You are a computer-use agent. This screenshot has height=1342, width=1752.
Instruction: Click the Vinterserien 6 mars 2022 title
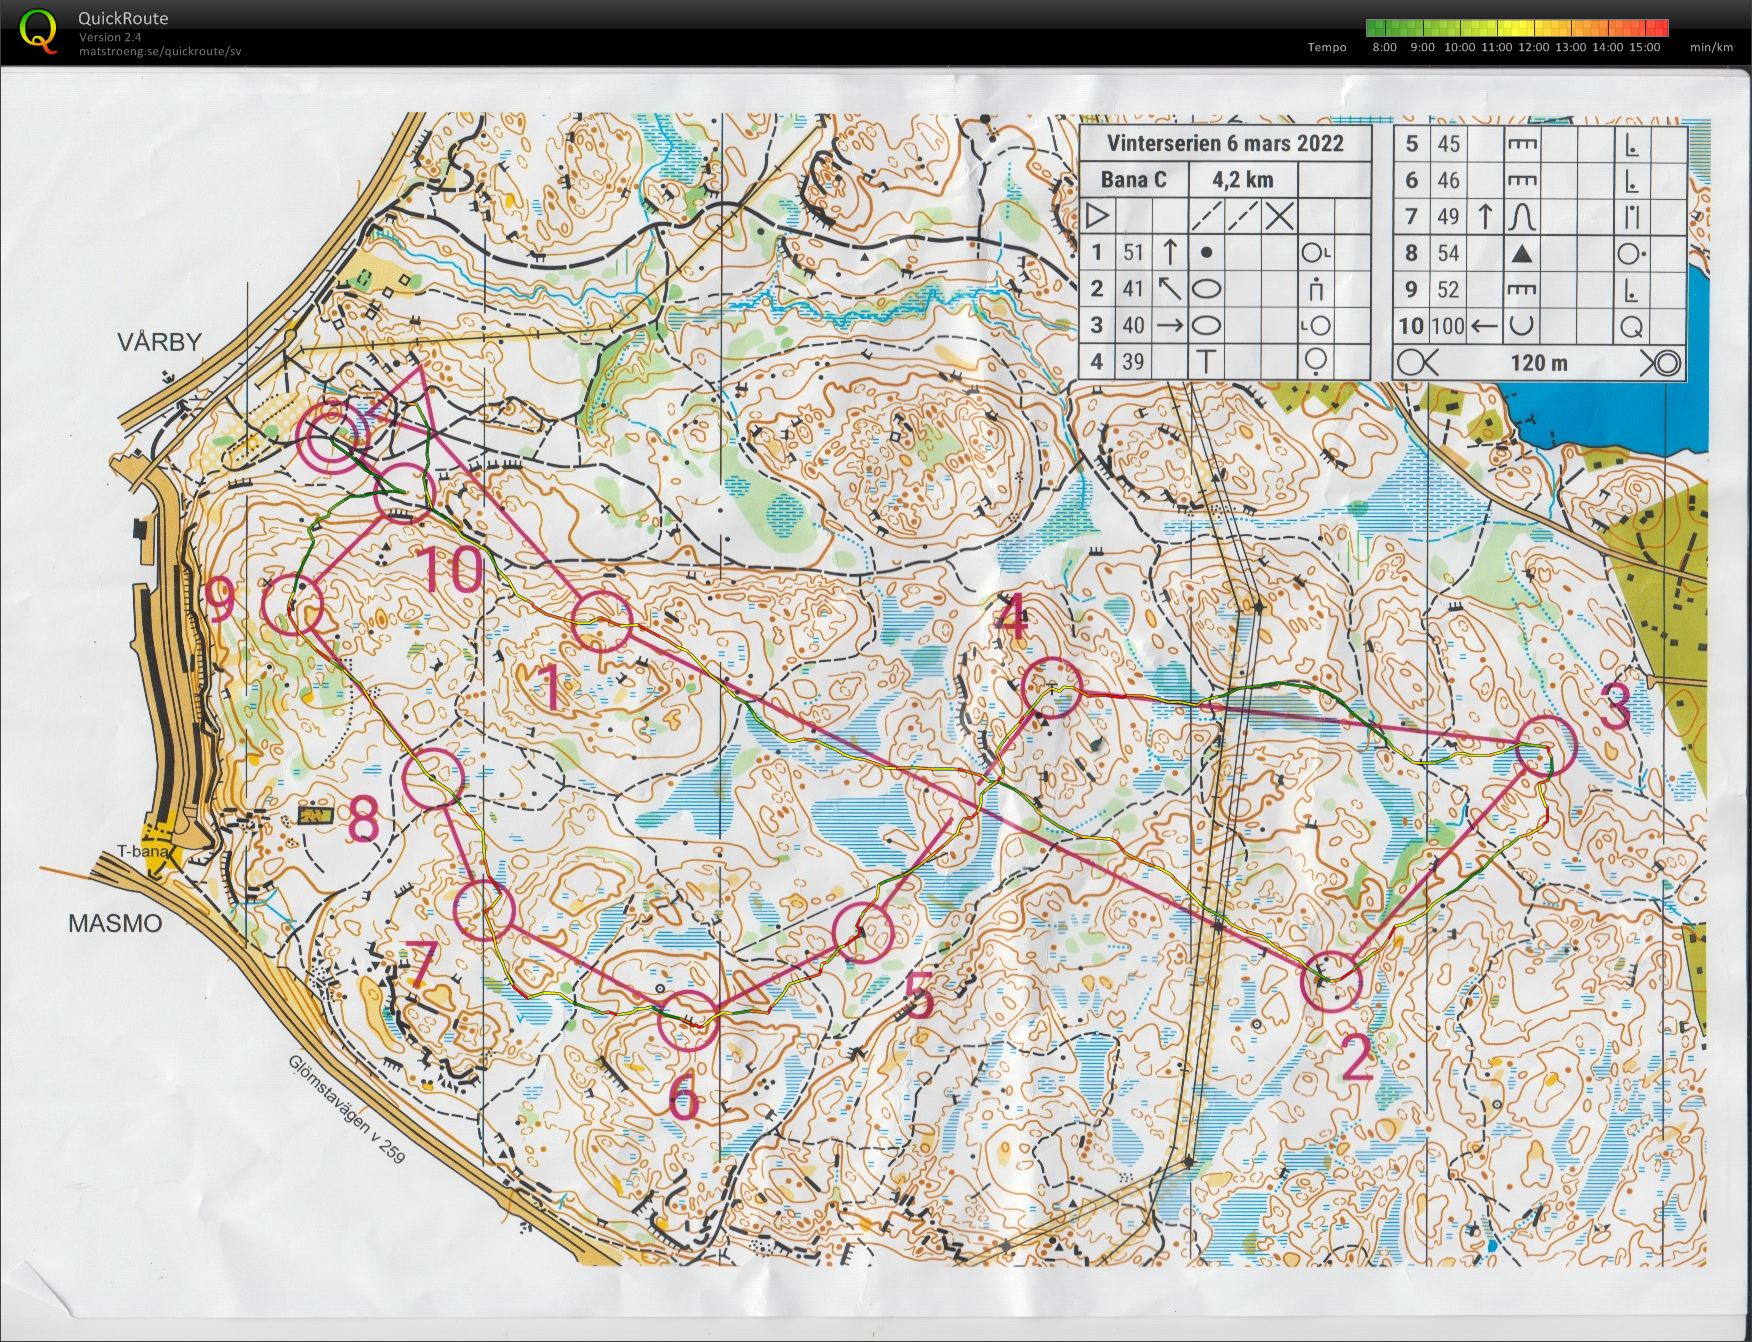point(1225,143)
